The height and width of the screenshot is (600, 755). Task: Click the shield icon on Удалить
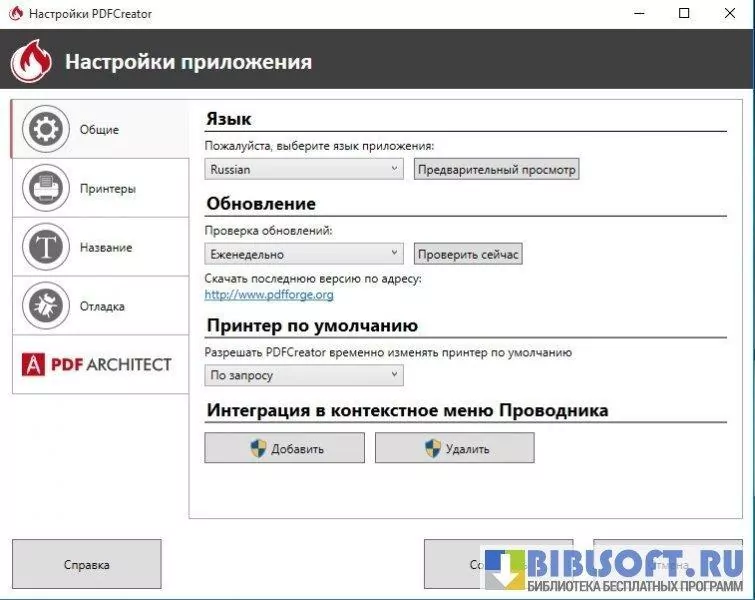pyautogui.click(x=432, y=448)
